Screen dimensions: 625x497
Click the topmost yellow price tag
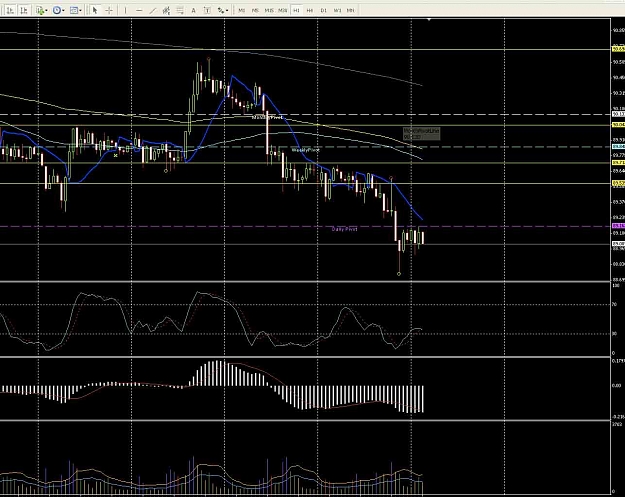pyautogui.click(x=619, y=49)
